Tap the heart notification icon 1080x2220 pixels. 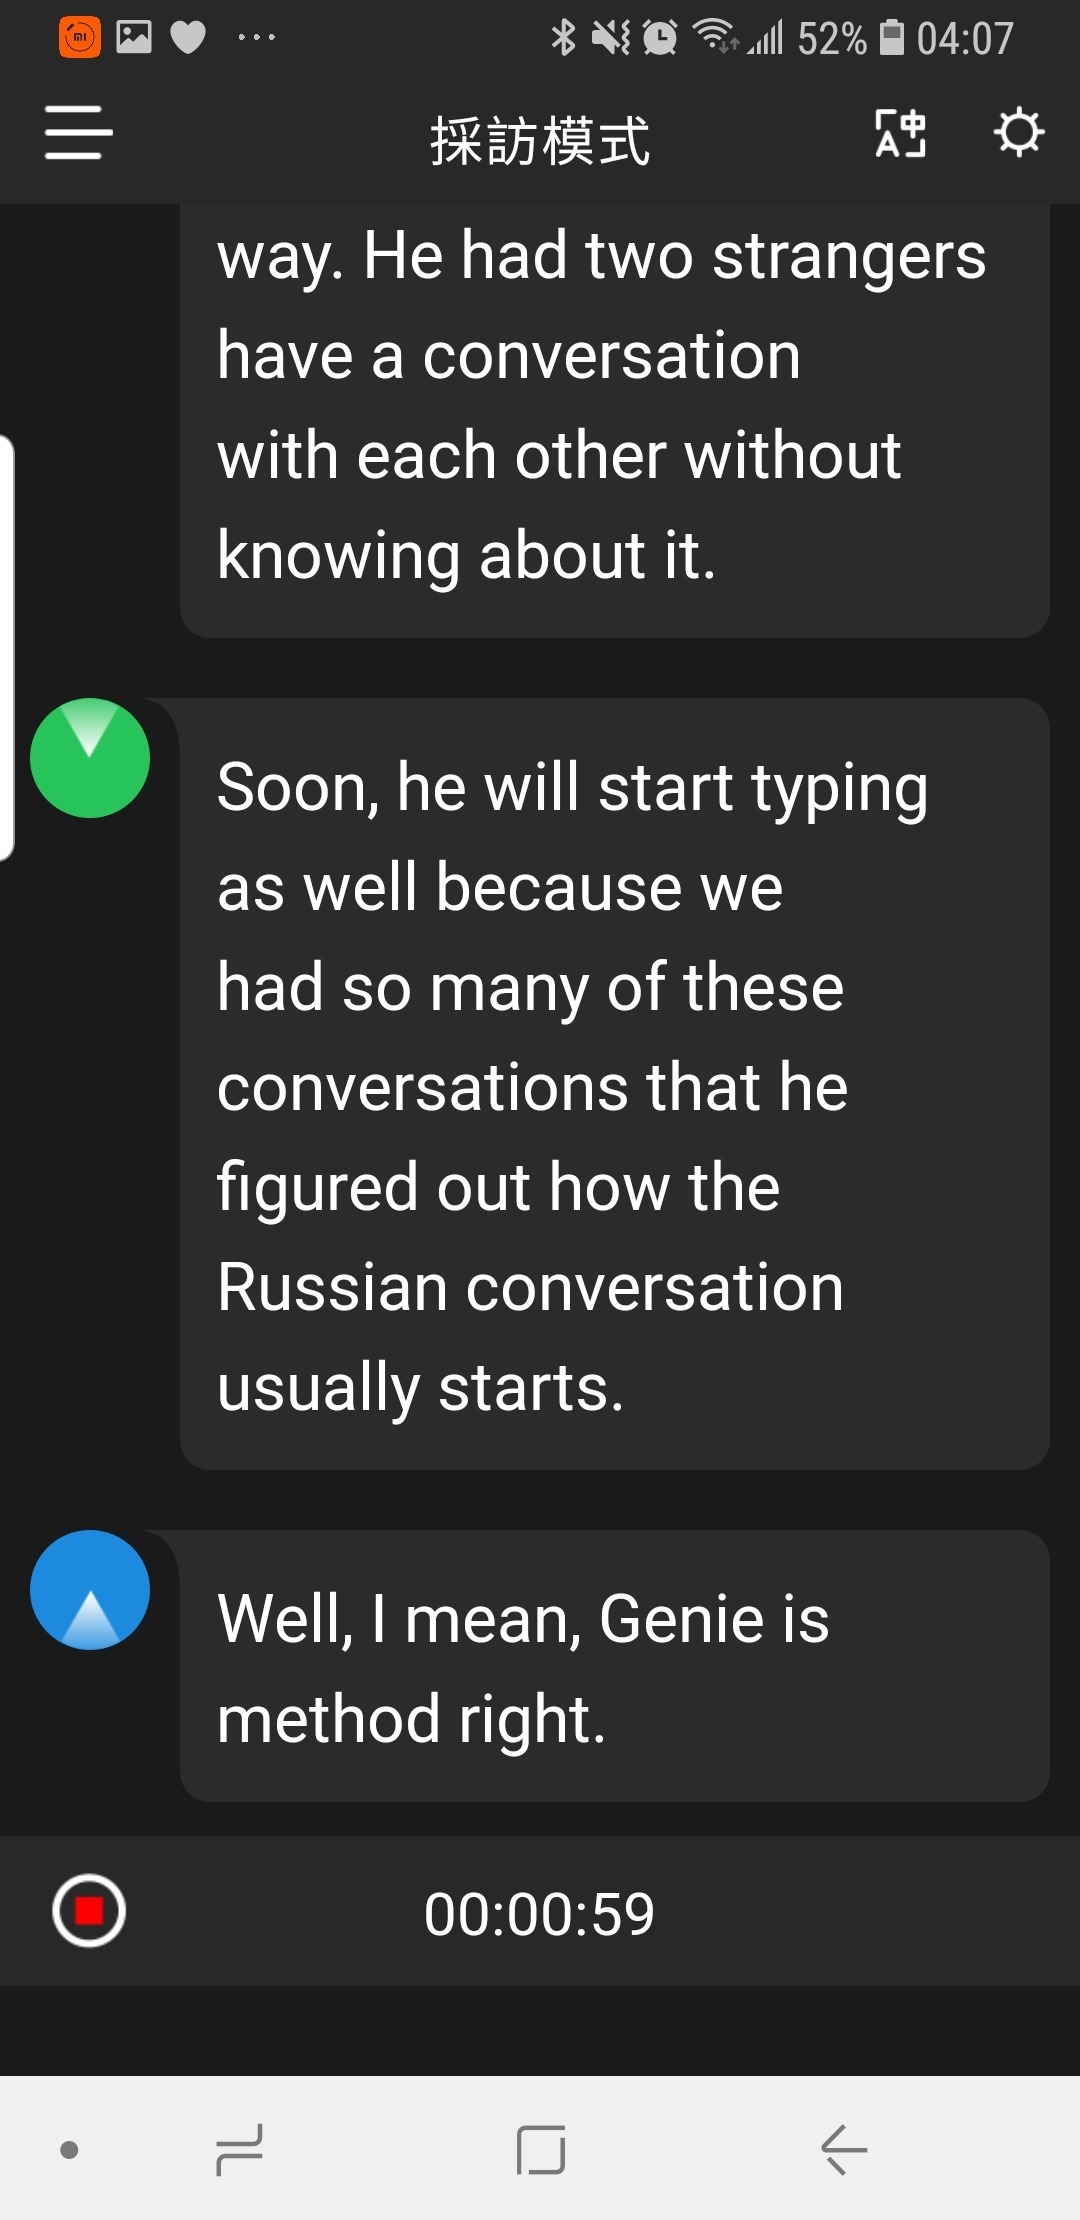pyautogui.click(x=188, y=38)
